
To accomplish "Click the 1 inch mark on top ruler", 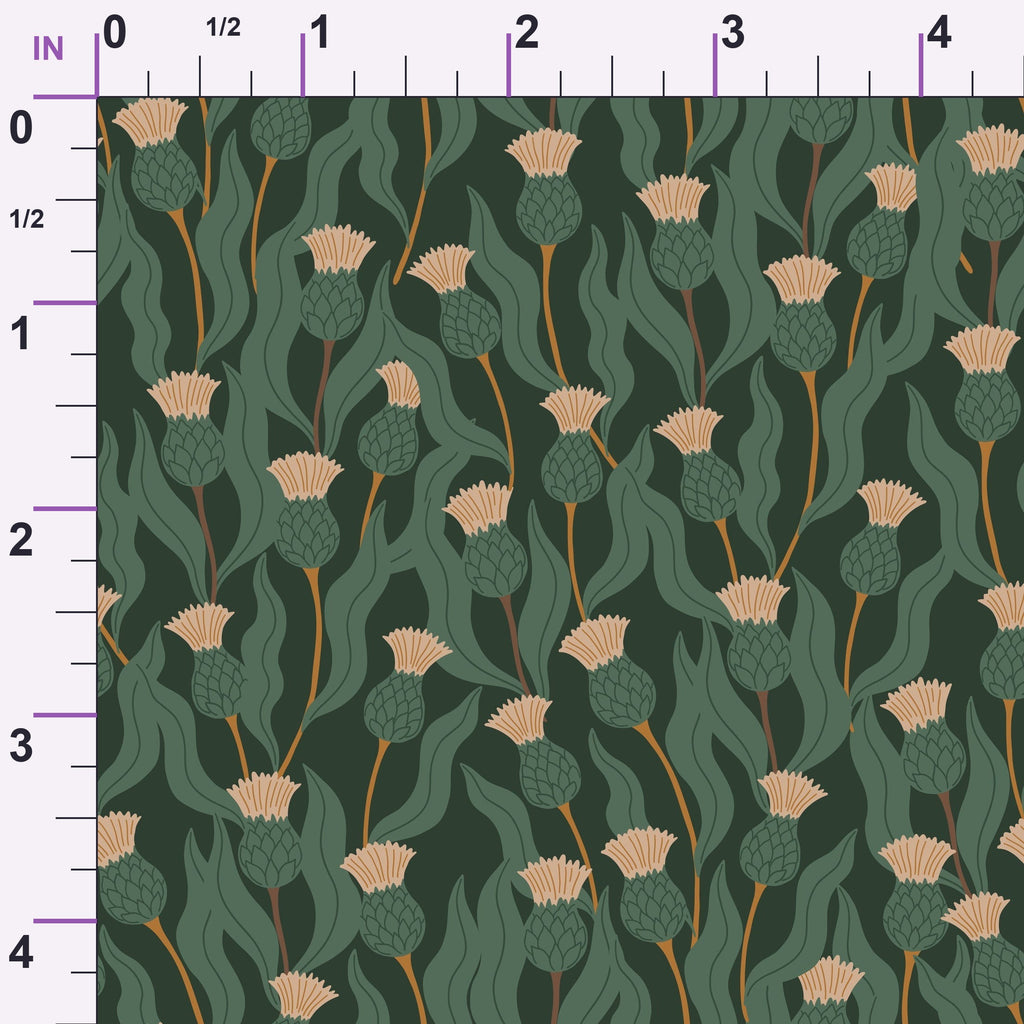I will point(319,33).
